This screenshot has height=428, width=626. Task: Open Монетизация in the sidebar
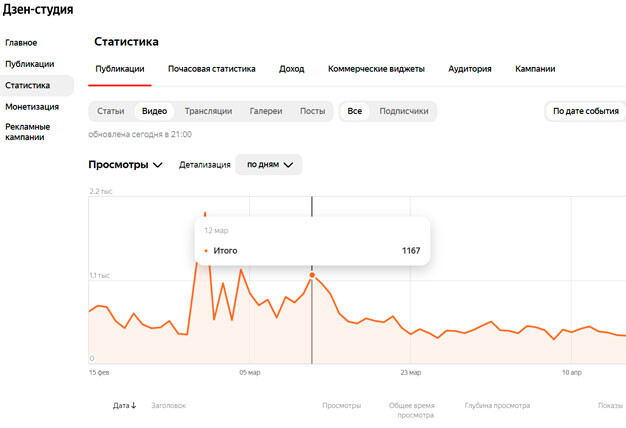(x=32, y=106)
